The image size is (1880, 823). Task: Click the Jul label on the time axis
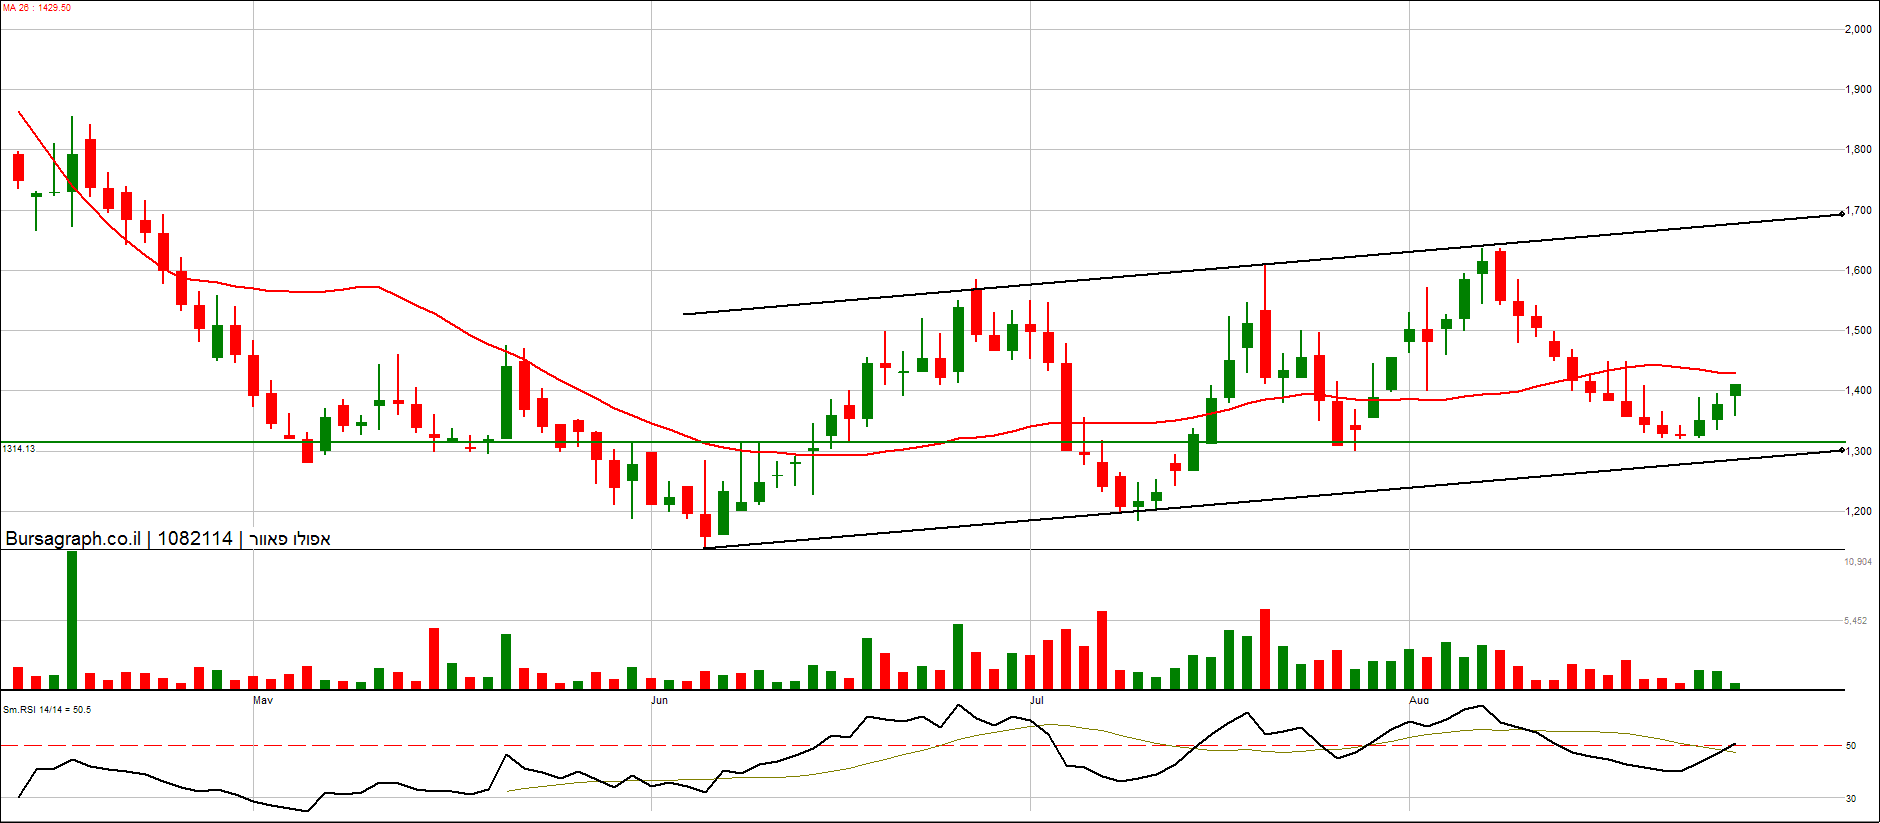[1037, 700]
